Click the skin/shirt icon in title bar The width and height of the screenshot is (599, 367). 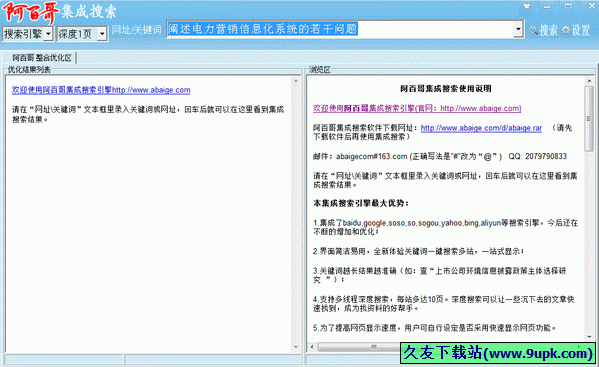[x=527, y=6]
